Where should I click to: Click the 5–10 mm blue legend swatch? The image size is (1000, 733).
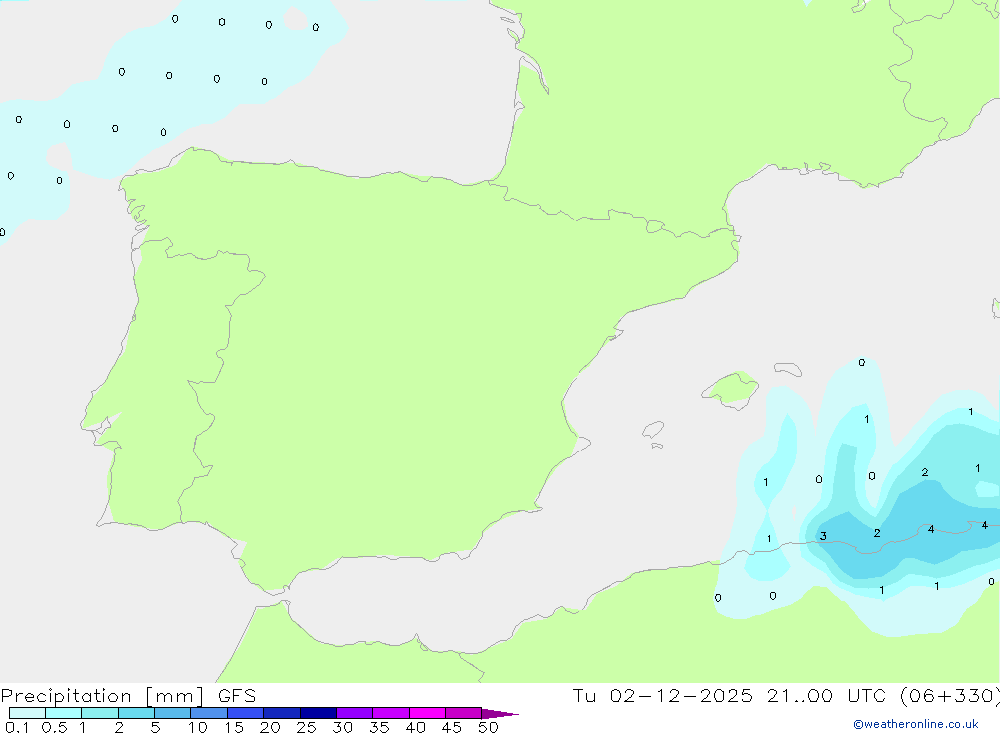tap(172, 713)
